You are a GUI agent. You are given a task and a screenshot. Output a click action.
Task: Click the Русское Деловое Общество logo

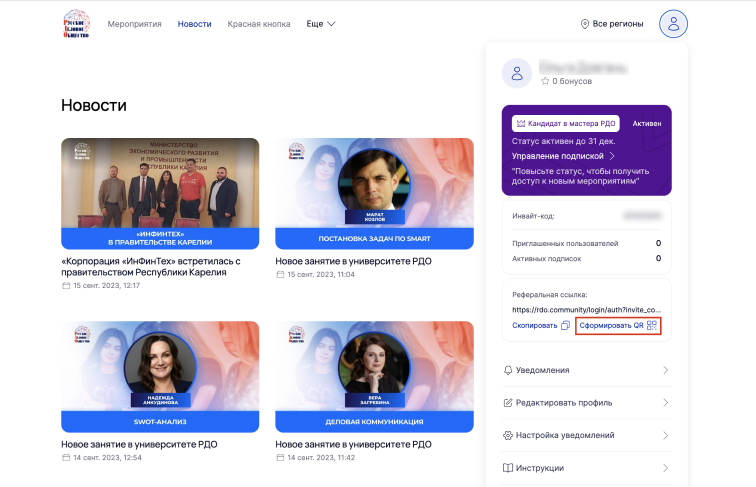[77, 24]
